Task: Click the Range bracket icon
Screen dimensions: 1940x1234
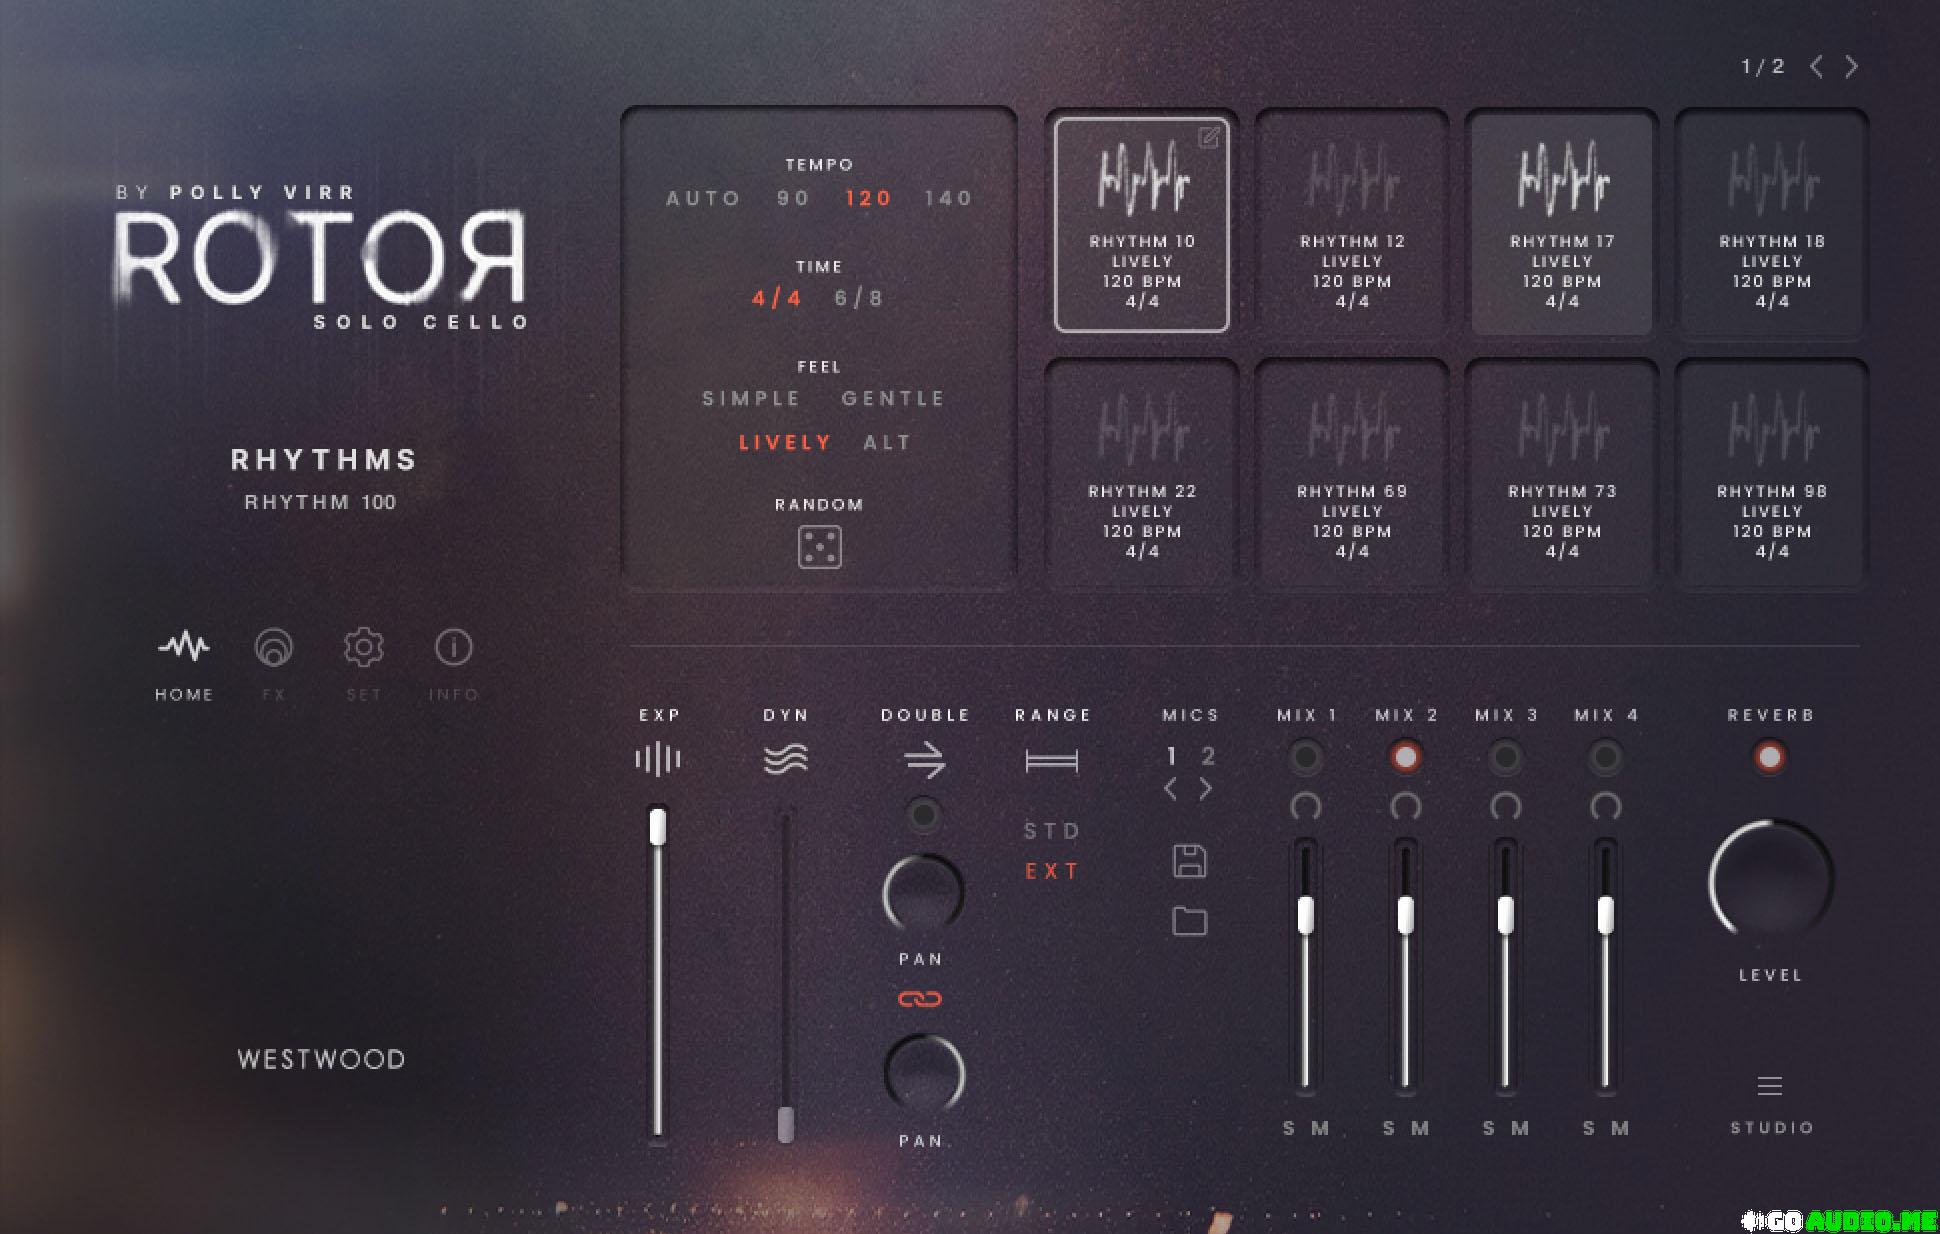Action: 1052,761
